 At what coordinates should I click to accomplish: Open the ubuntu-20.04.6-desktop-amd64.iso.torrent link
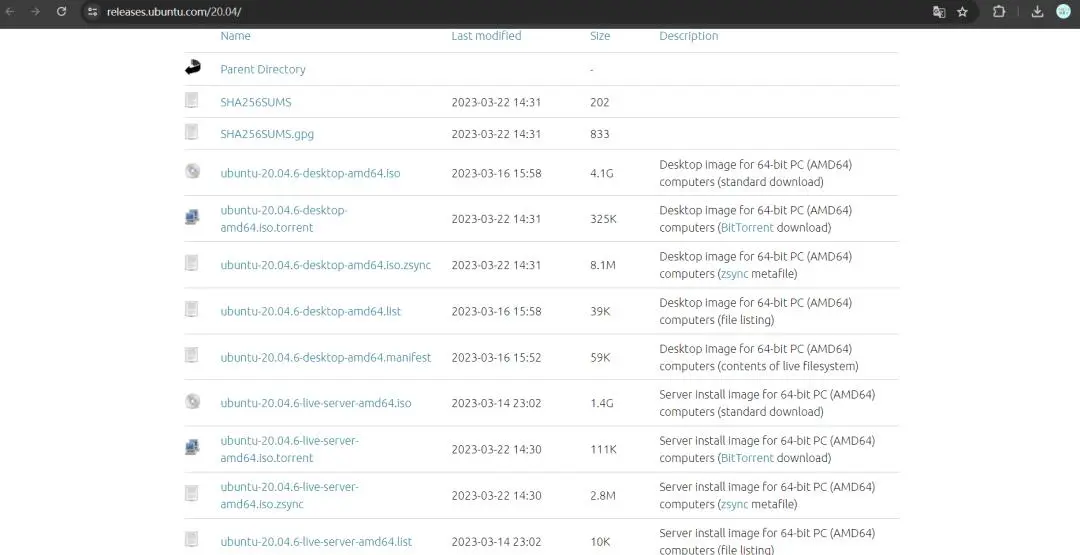pos(284,219)
